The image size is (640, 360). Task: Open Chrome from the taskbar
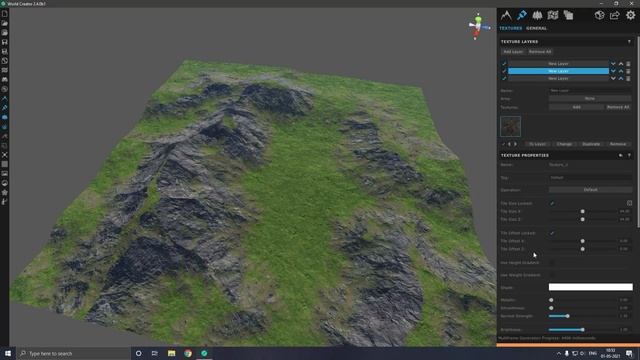[x=188, y=353]
